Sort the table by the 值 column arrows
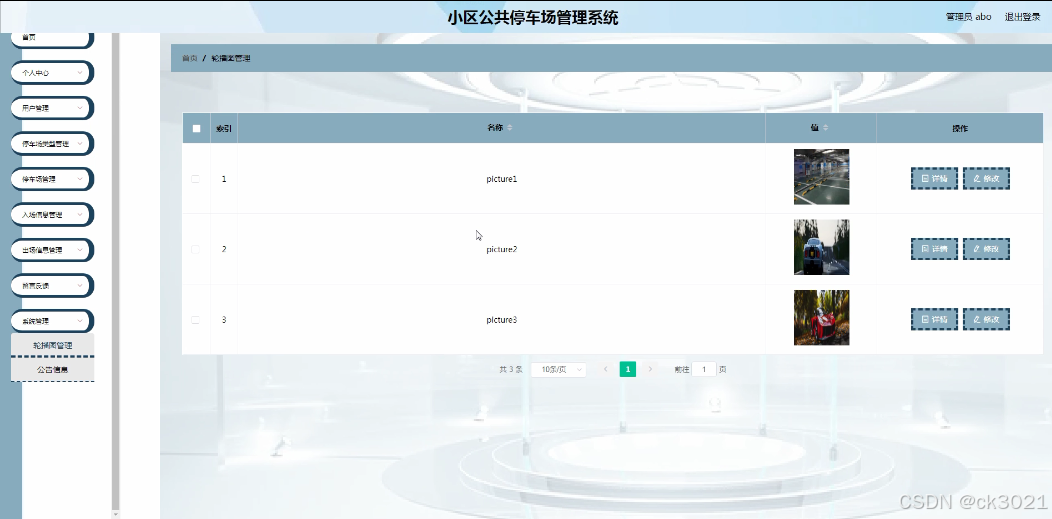Viewport: 1052px width, 519px height. (x=825, y=128)
